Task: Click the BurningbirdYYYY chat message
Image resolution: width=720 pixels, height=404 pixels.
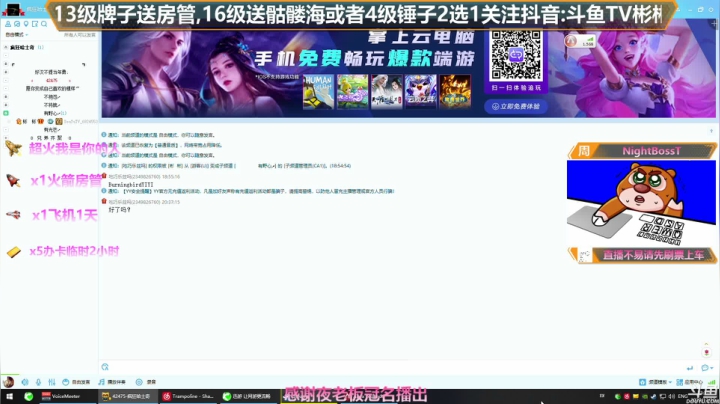Action: click(131, 185)
